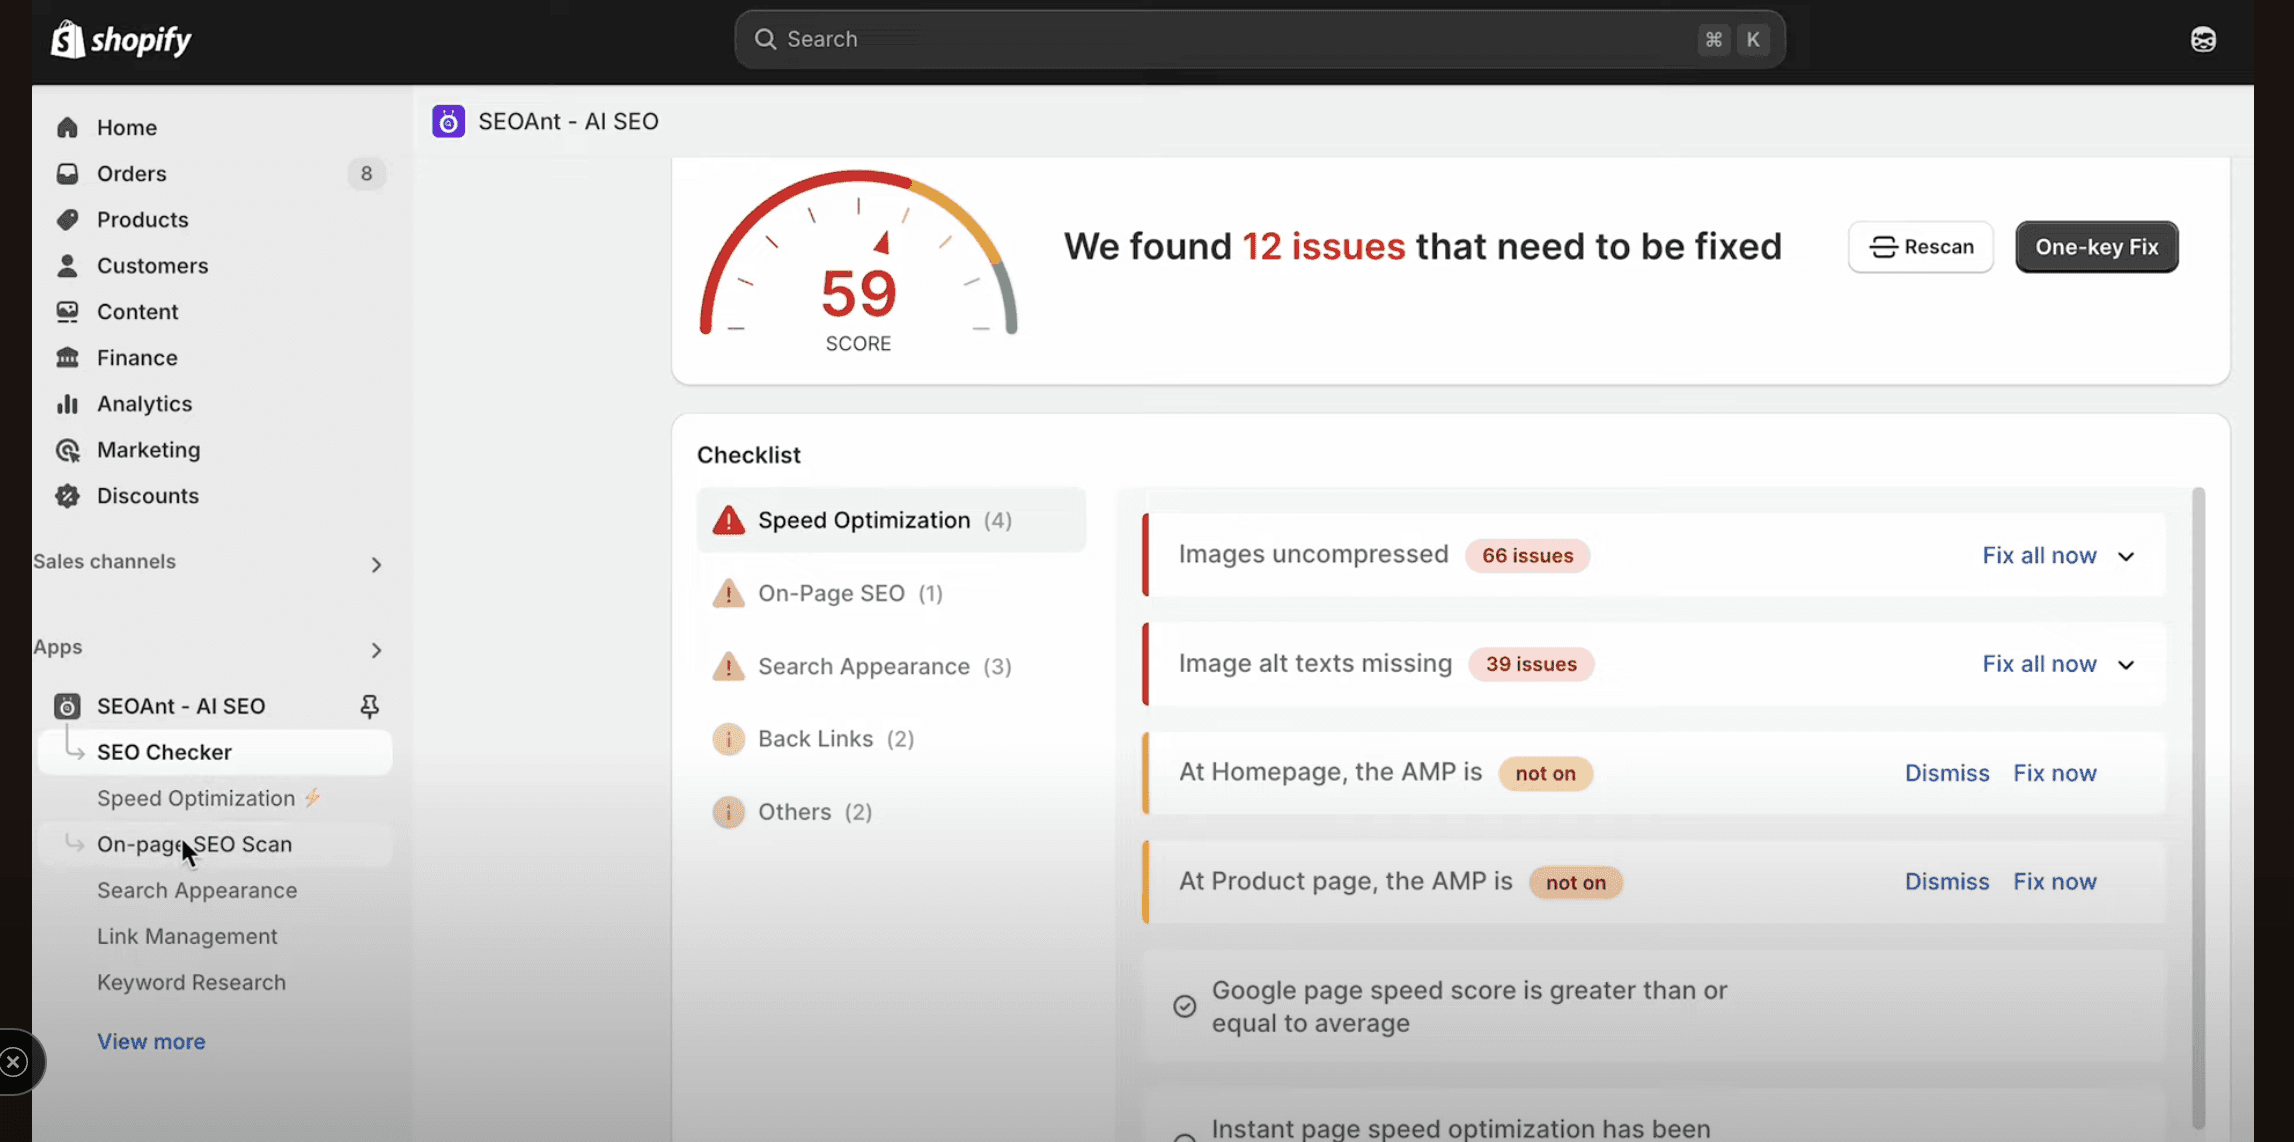Click the Analytics bar chart icon
2294x1142 pixels.
coord(67,403)
